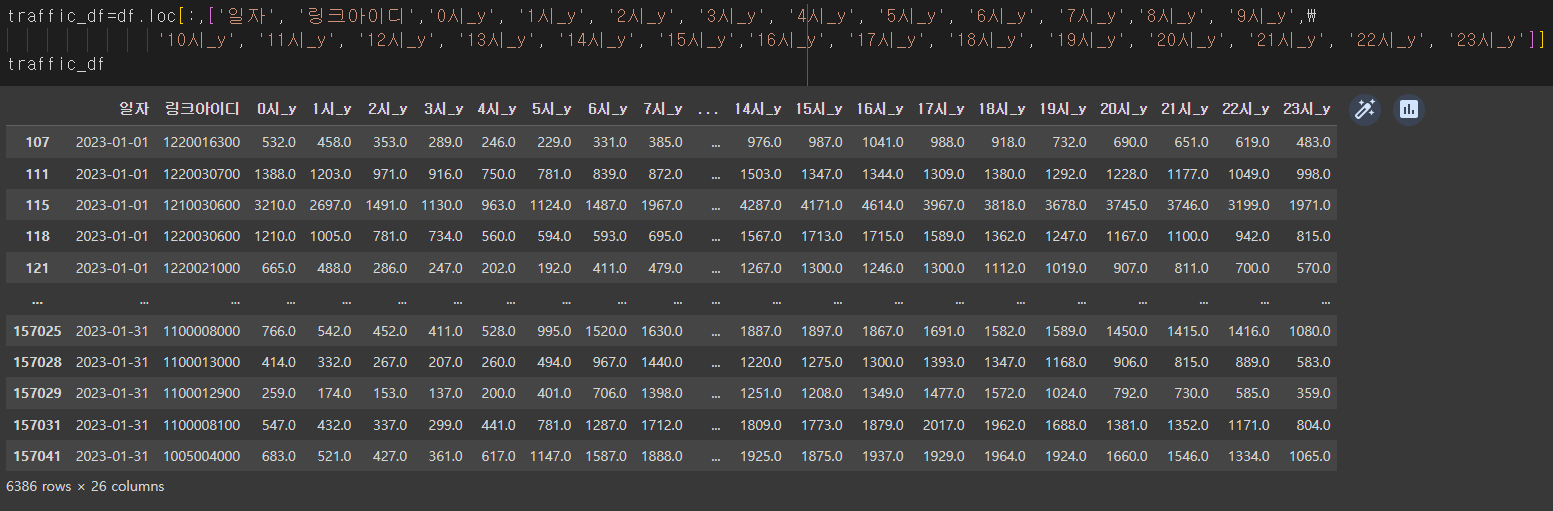The height and width of the screenshot is (511, 1553).
Task: Click the 2017.0 value in row 157031
Action: tap(941, 425)
